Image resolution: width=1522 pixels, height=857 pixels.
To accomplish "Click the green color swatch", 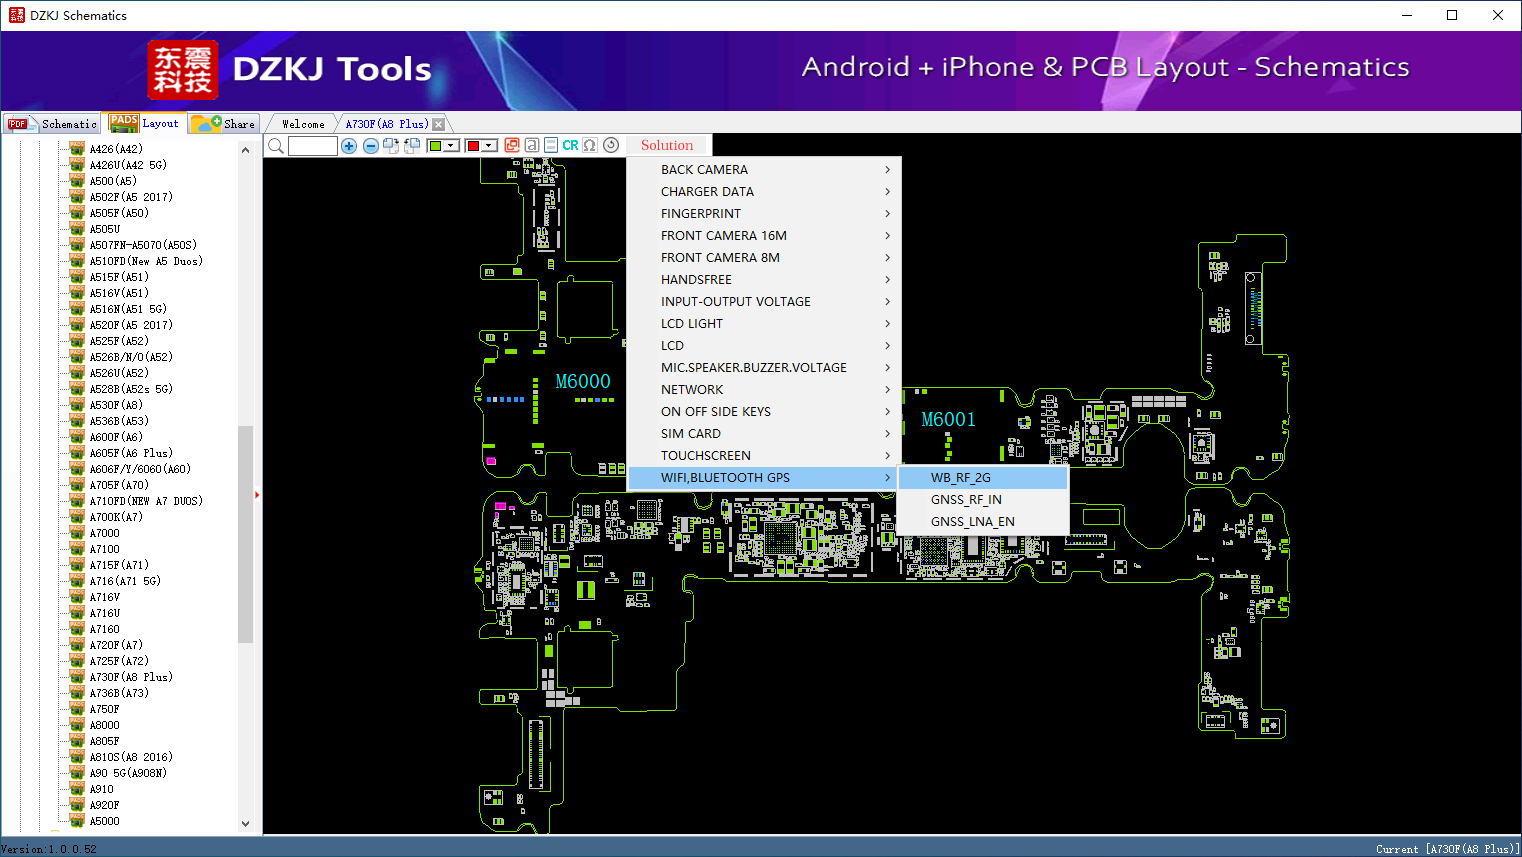I will click(x=435, y=146).
